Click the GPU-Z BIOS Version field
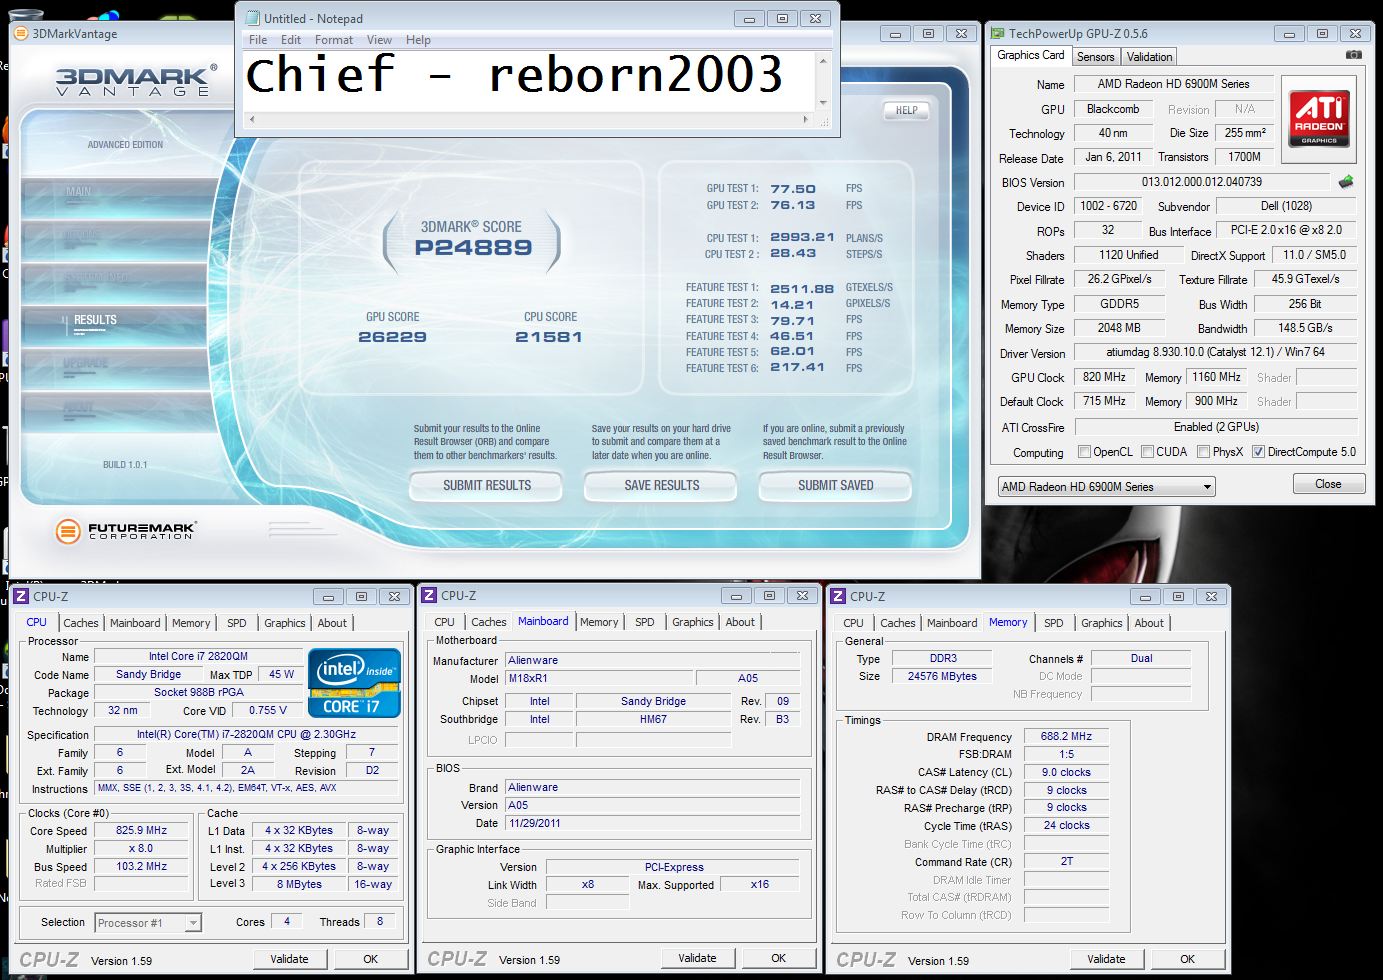The image size is (1383, 980). 1201,182
